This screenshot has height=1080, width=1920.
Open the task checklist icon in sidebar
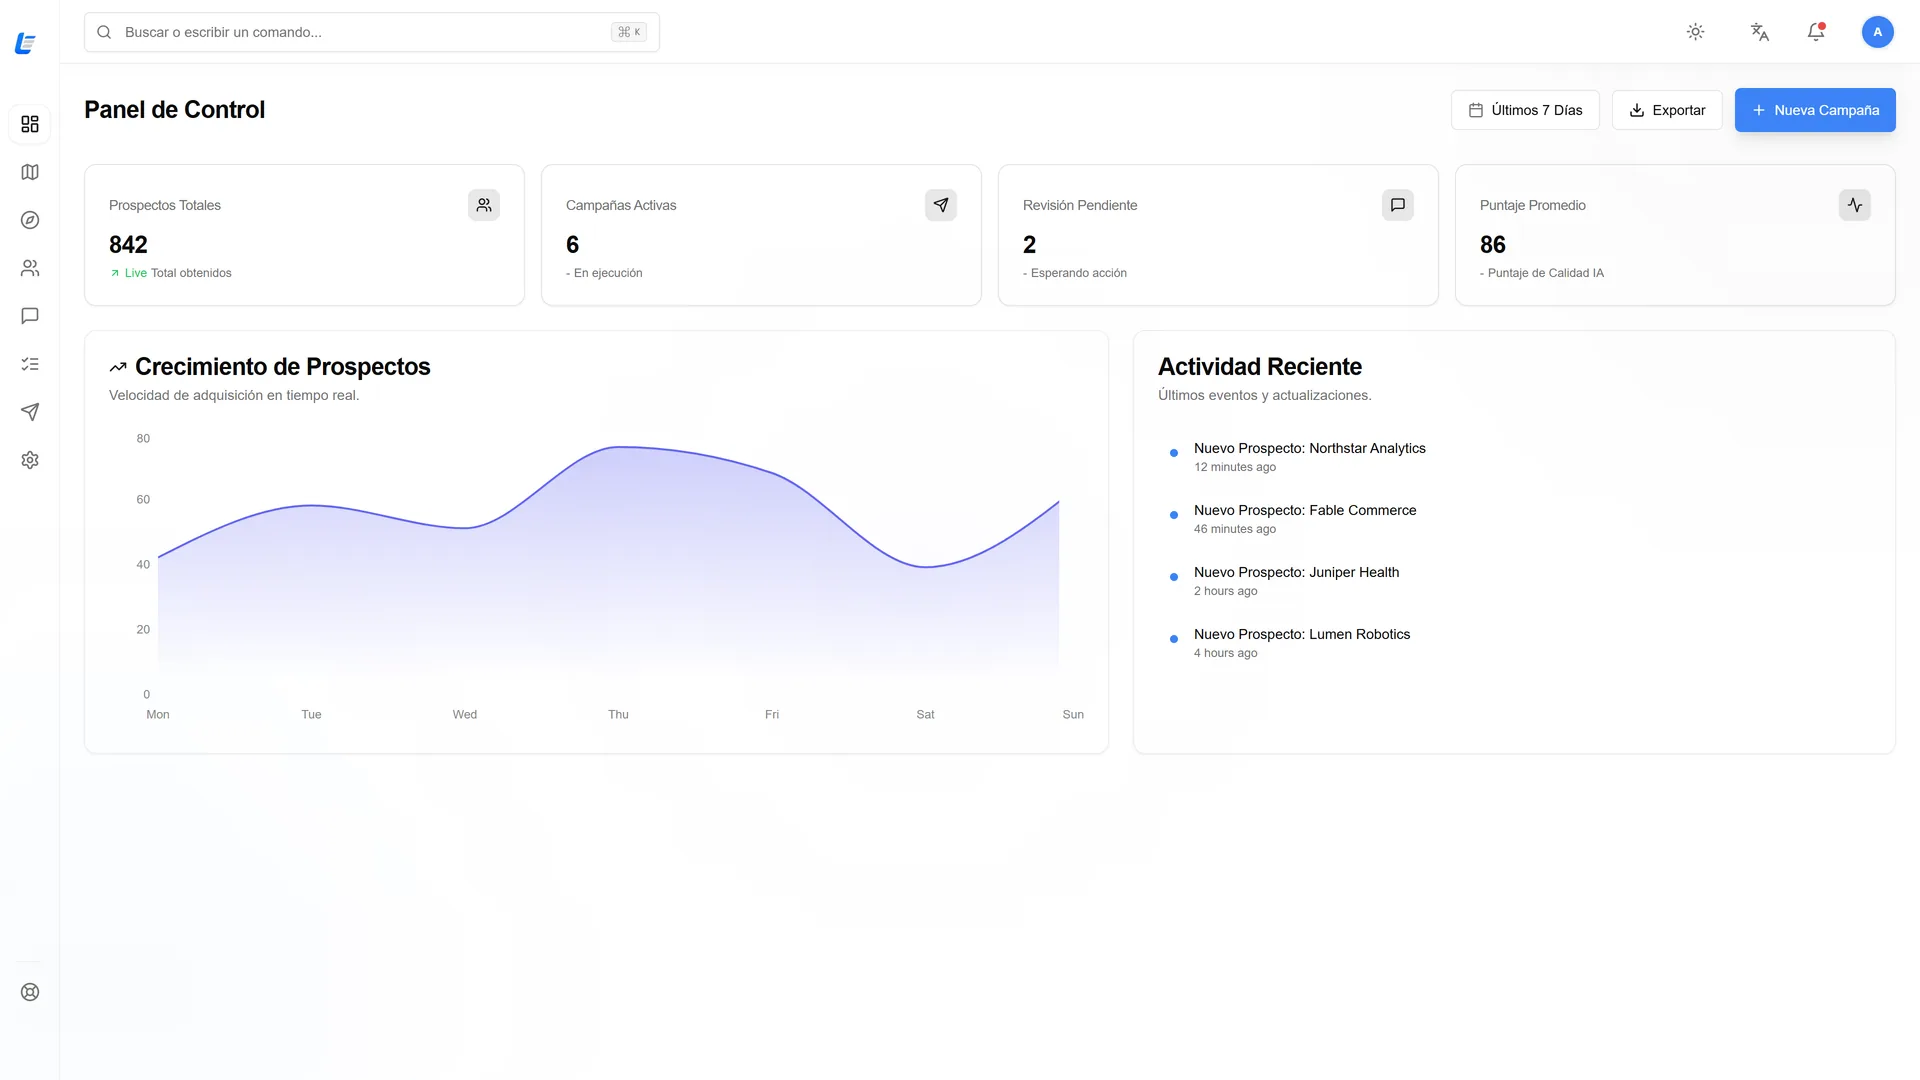(30, 364)
